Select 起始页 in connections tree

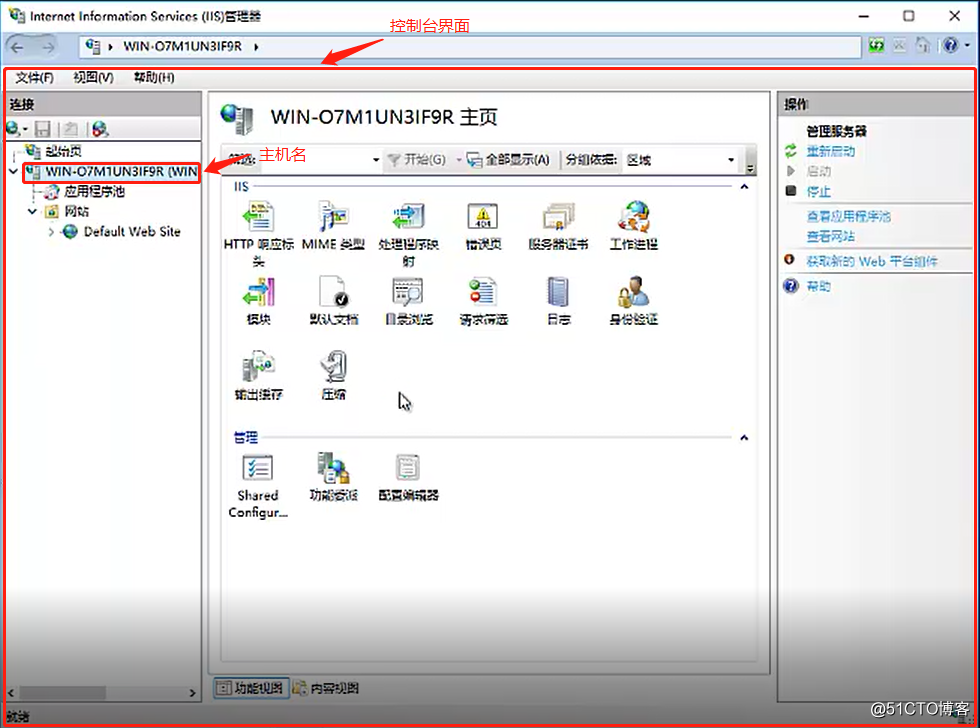coord(63,151)
